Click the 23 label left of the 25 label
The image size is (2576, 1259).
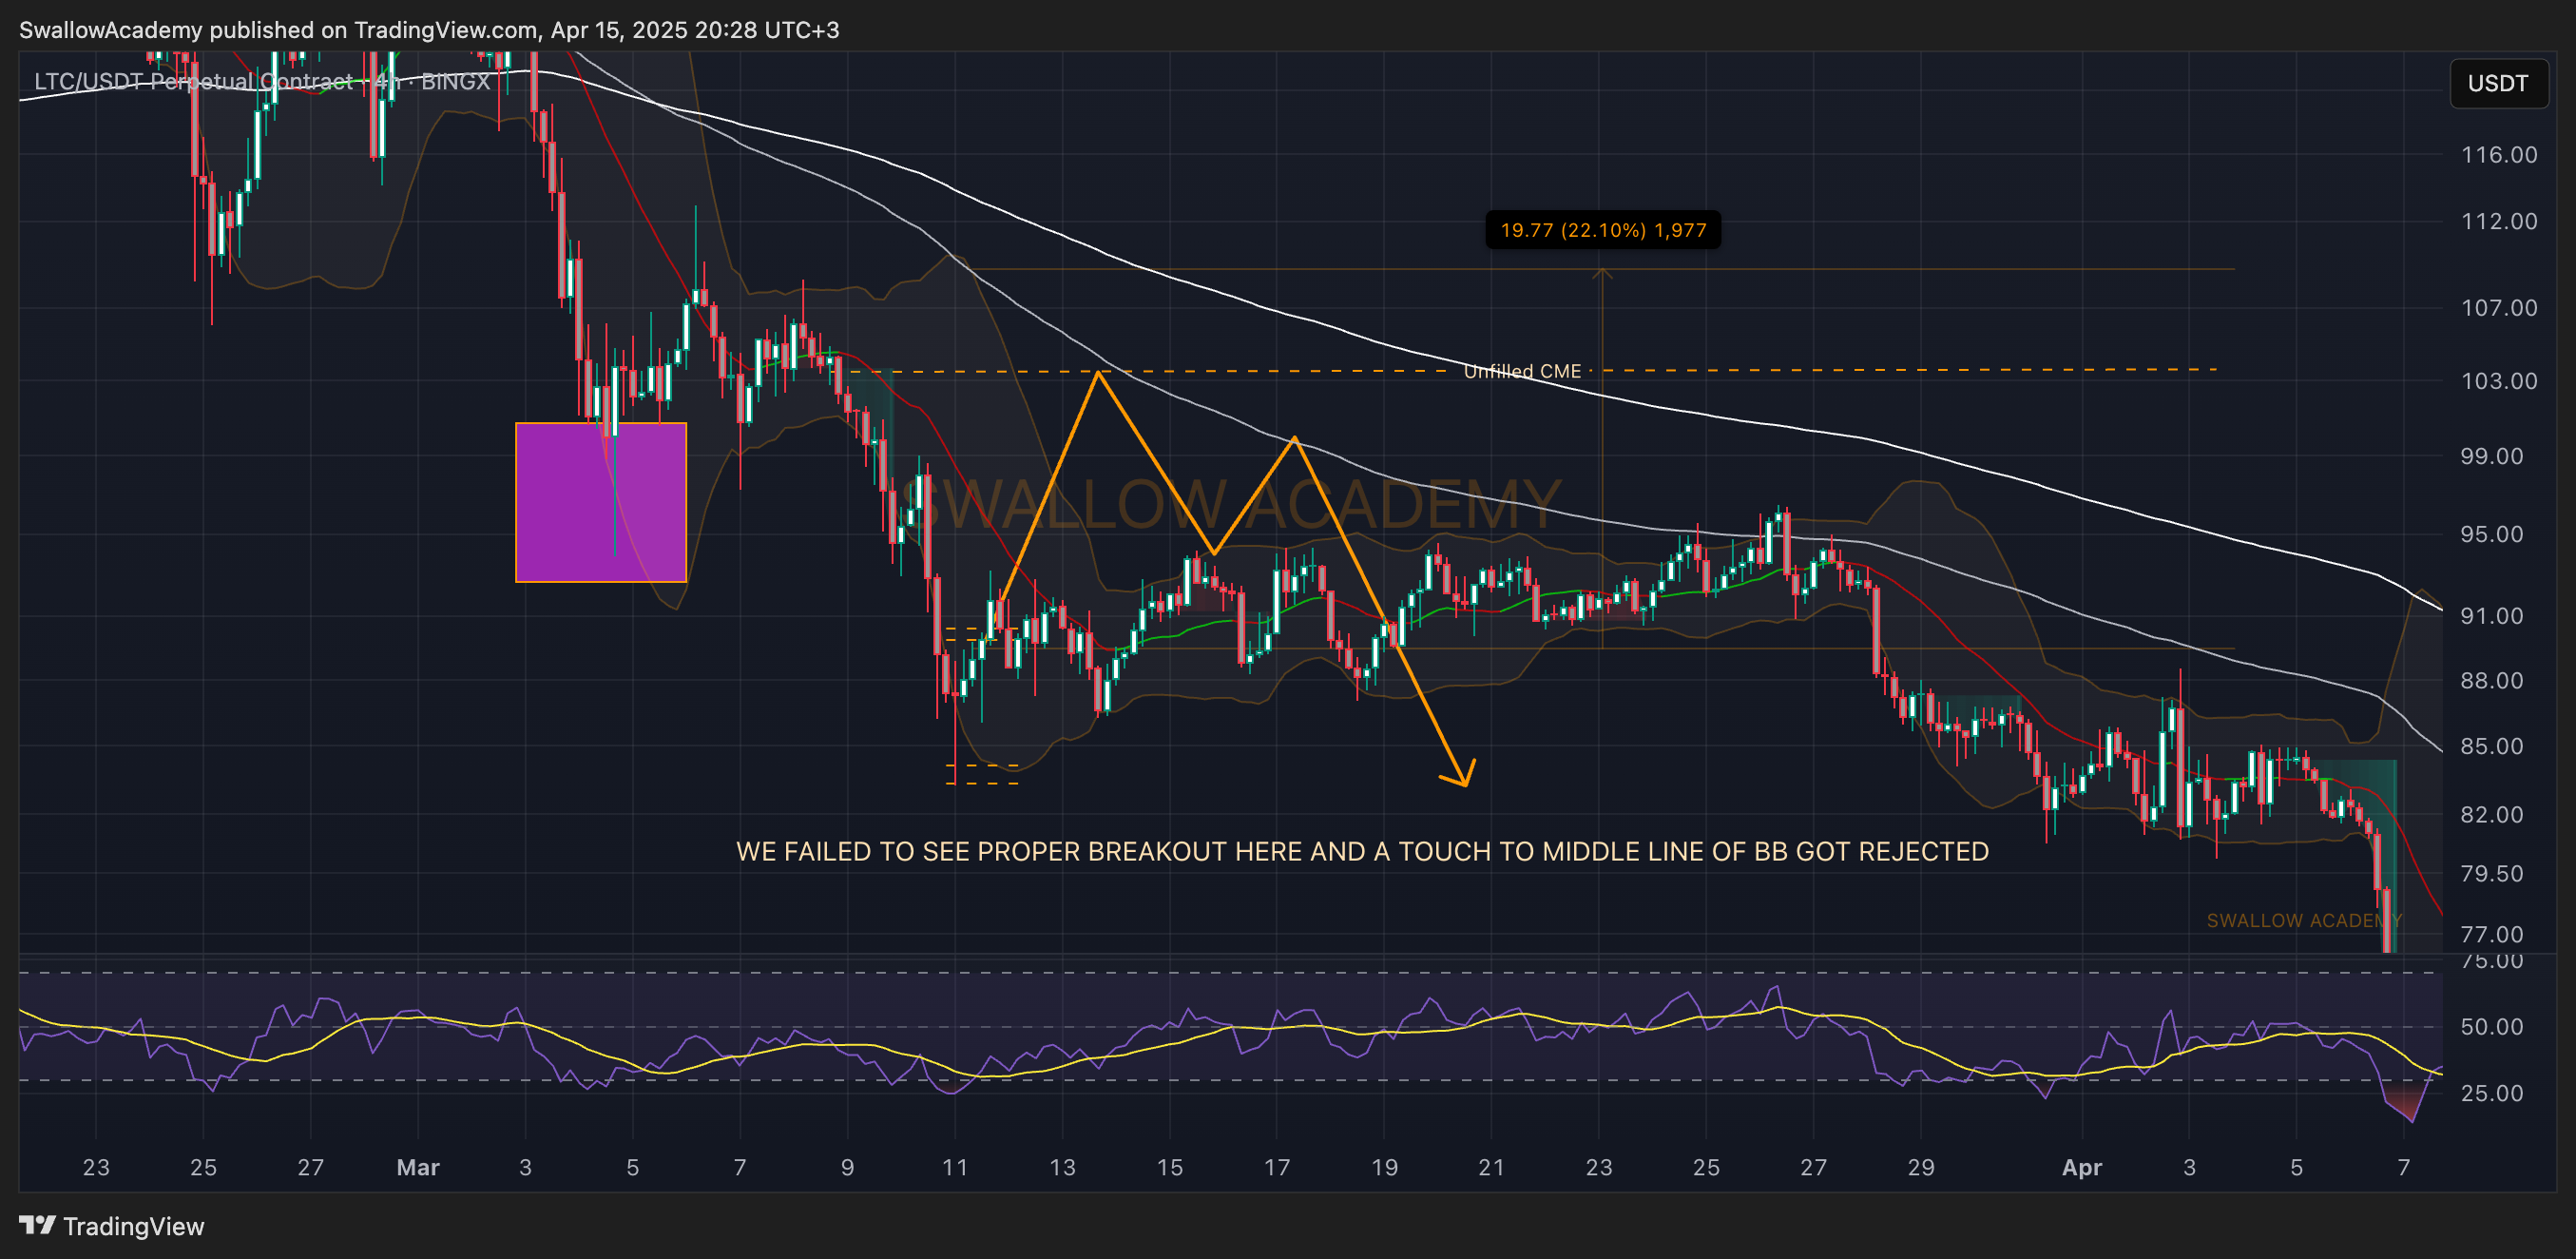(x=96, y=1167)
